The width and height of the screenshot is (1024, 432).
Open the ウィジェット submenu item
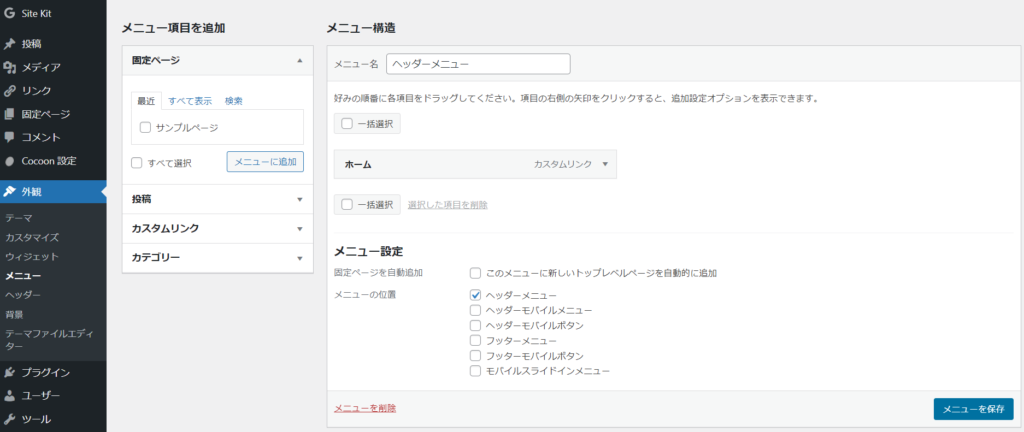tap(31, 256)
